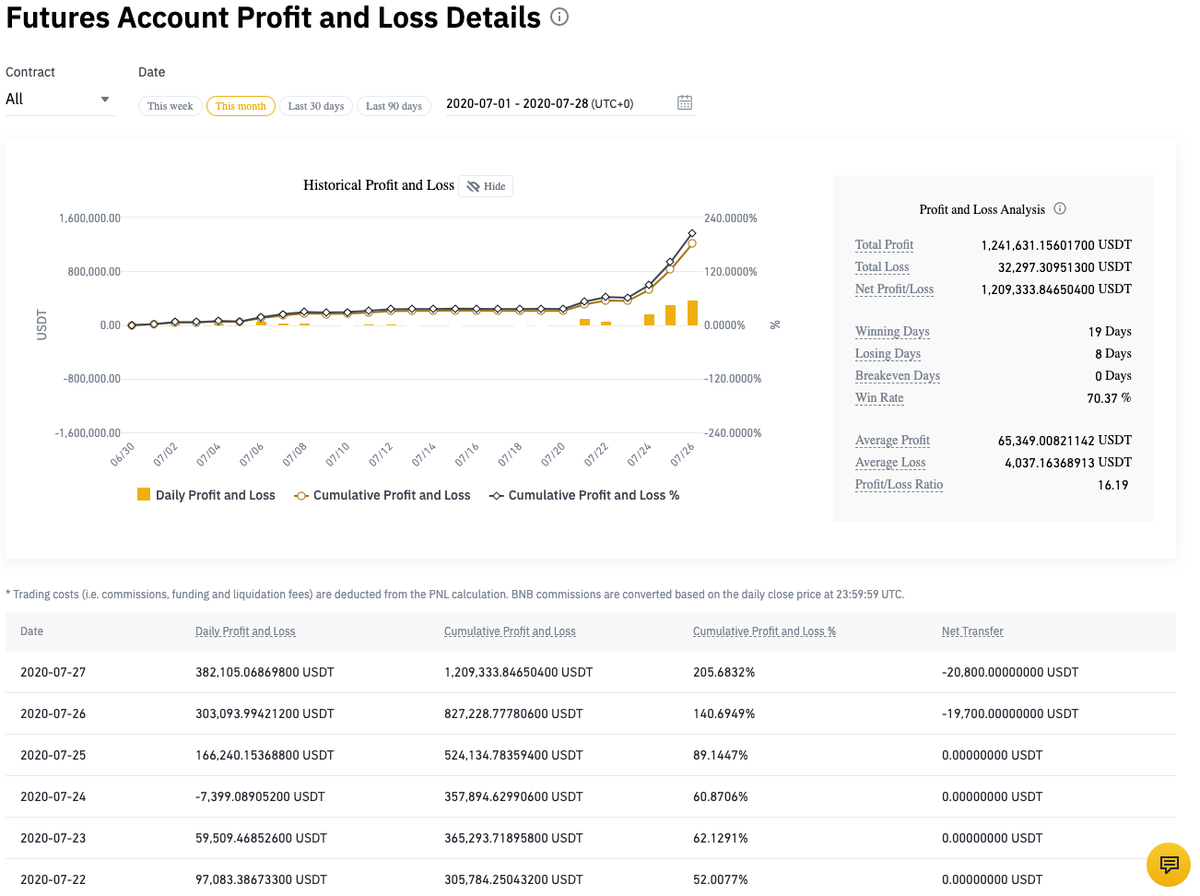Screen dimensions: 1200x896
Task: Click the Daily Profit and Loss column header
Action: [x=245, y=632]
